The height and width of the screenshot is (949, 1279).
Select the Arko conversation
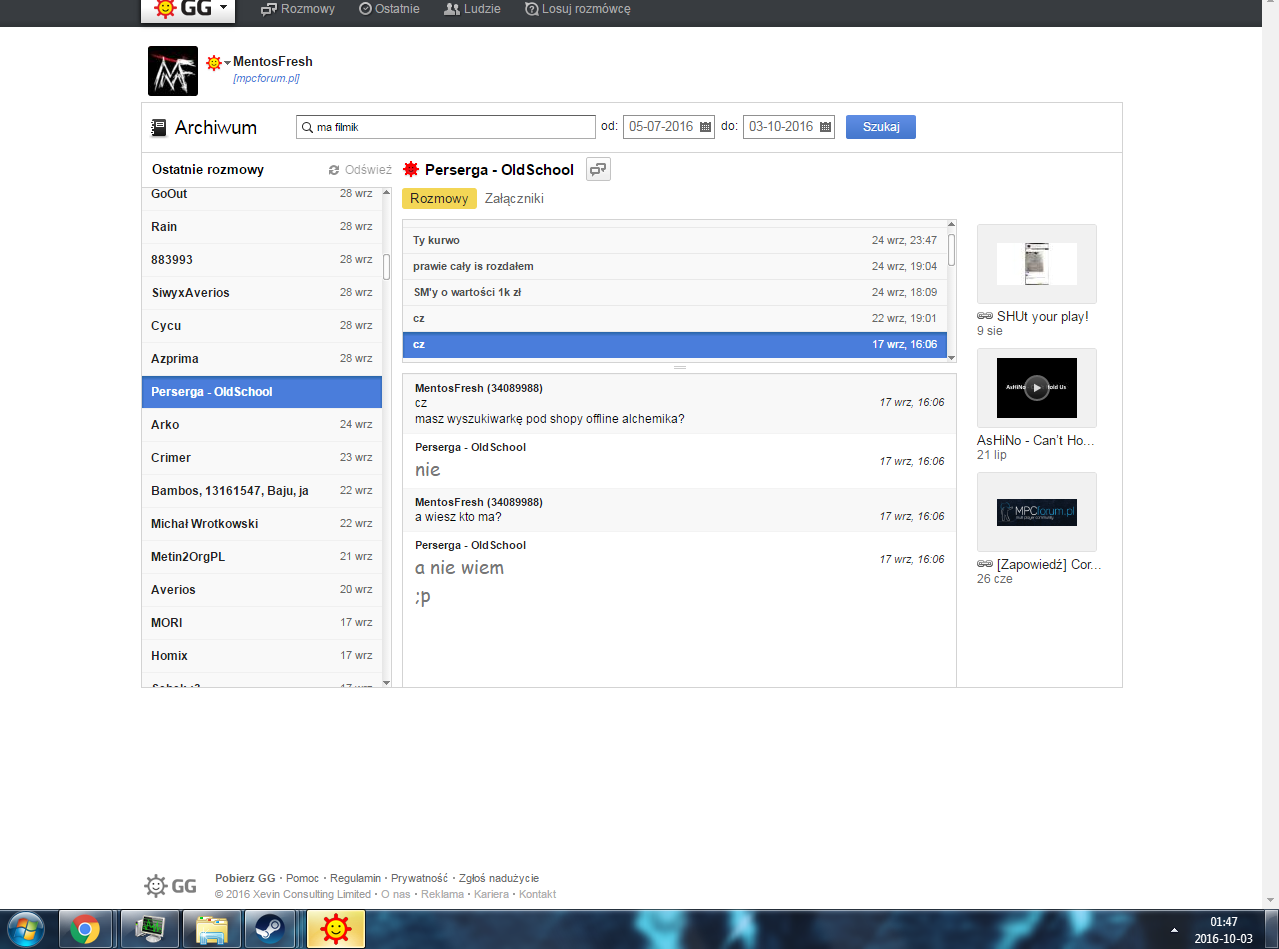point(261,425)
